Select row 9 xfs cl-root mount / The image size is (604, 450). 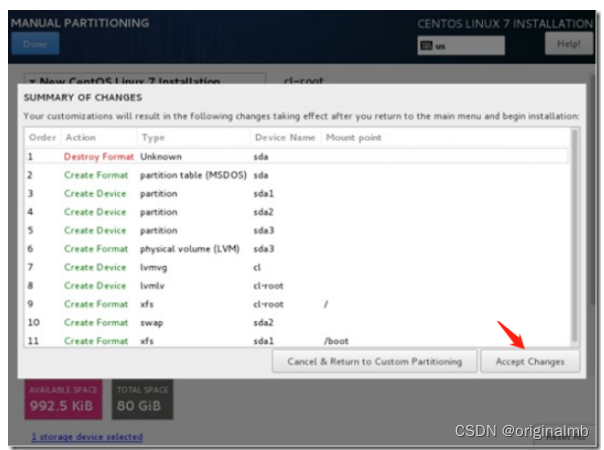click(x=297, y=304)
